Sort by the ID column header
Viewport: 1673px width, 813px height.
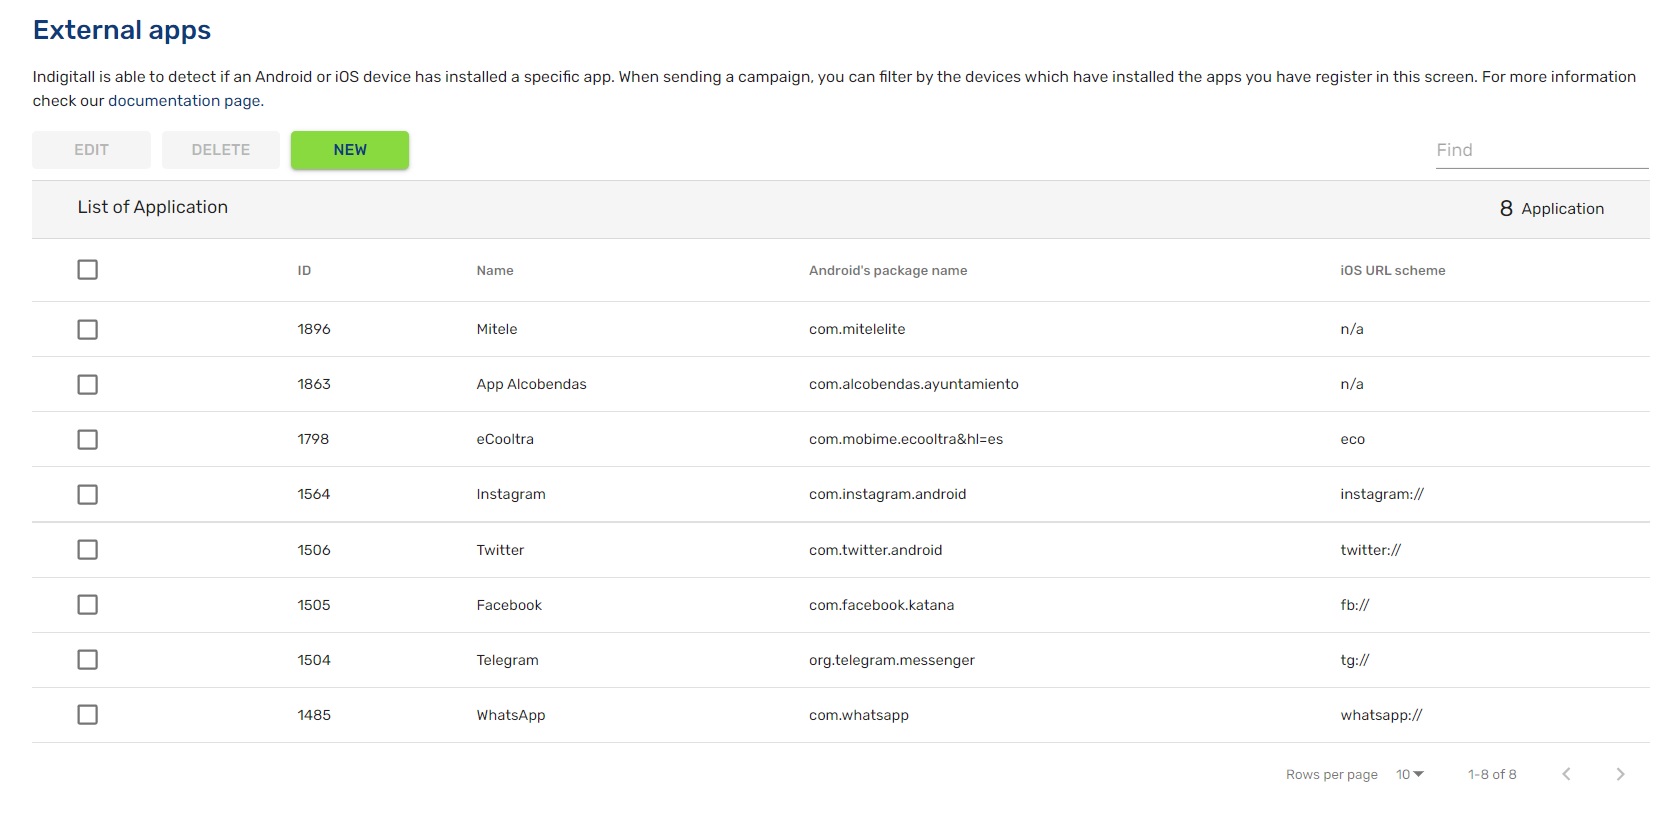click(304, 271)
